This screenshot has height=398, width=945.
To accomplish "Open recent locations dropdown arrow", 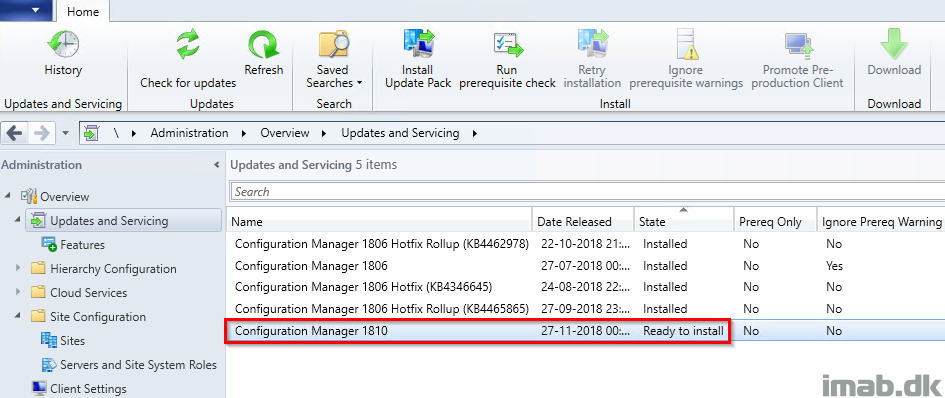I will 66,133.
